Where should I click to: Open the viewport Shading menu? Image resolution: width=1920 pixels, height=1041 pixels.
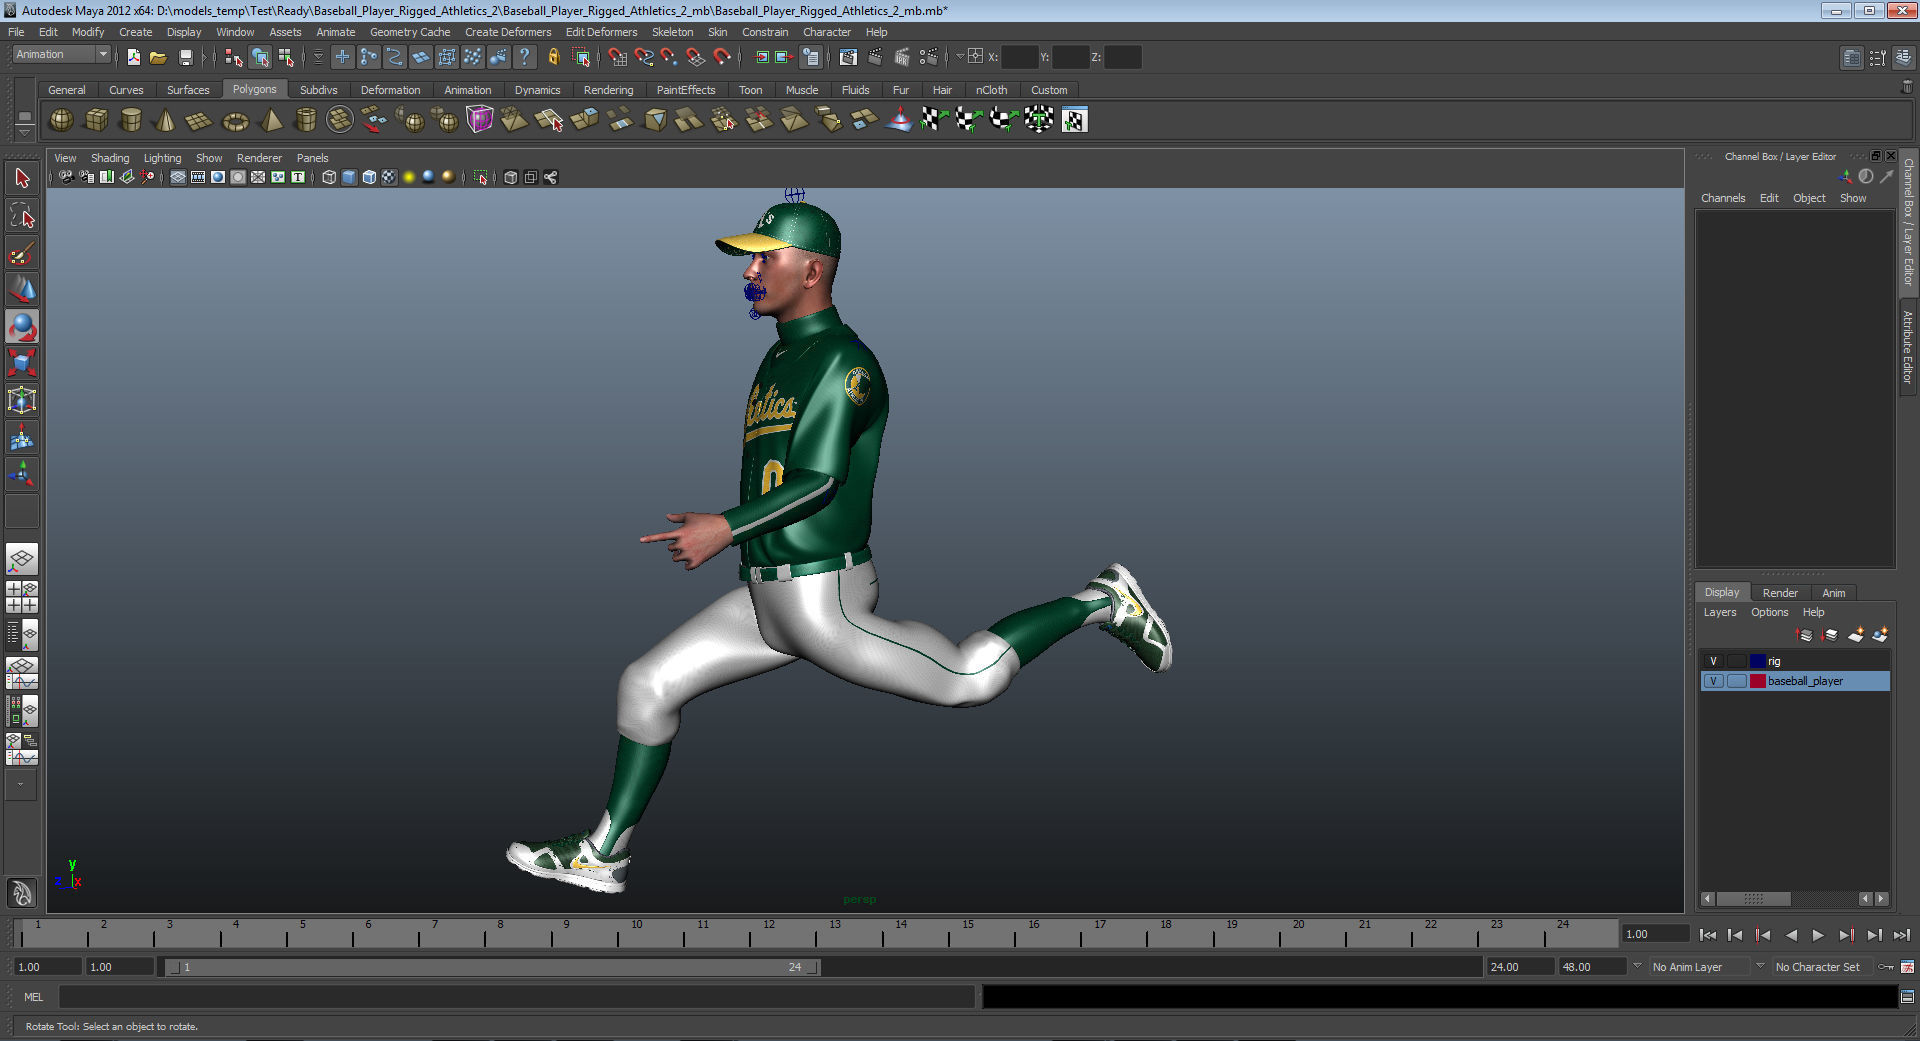[x=110, y=158]
